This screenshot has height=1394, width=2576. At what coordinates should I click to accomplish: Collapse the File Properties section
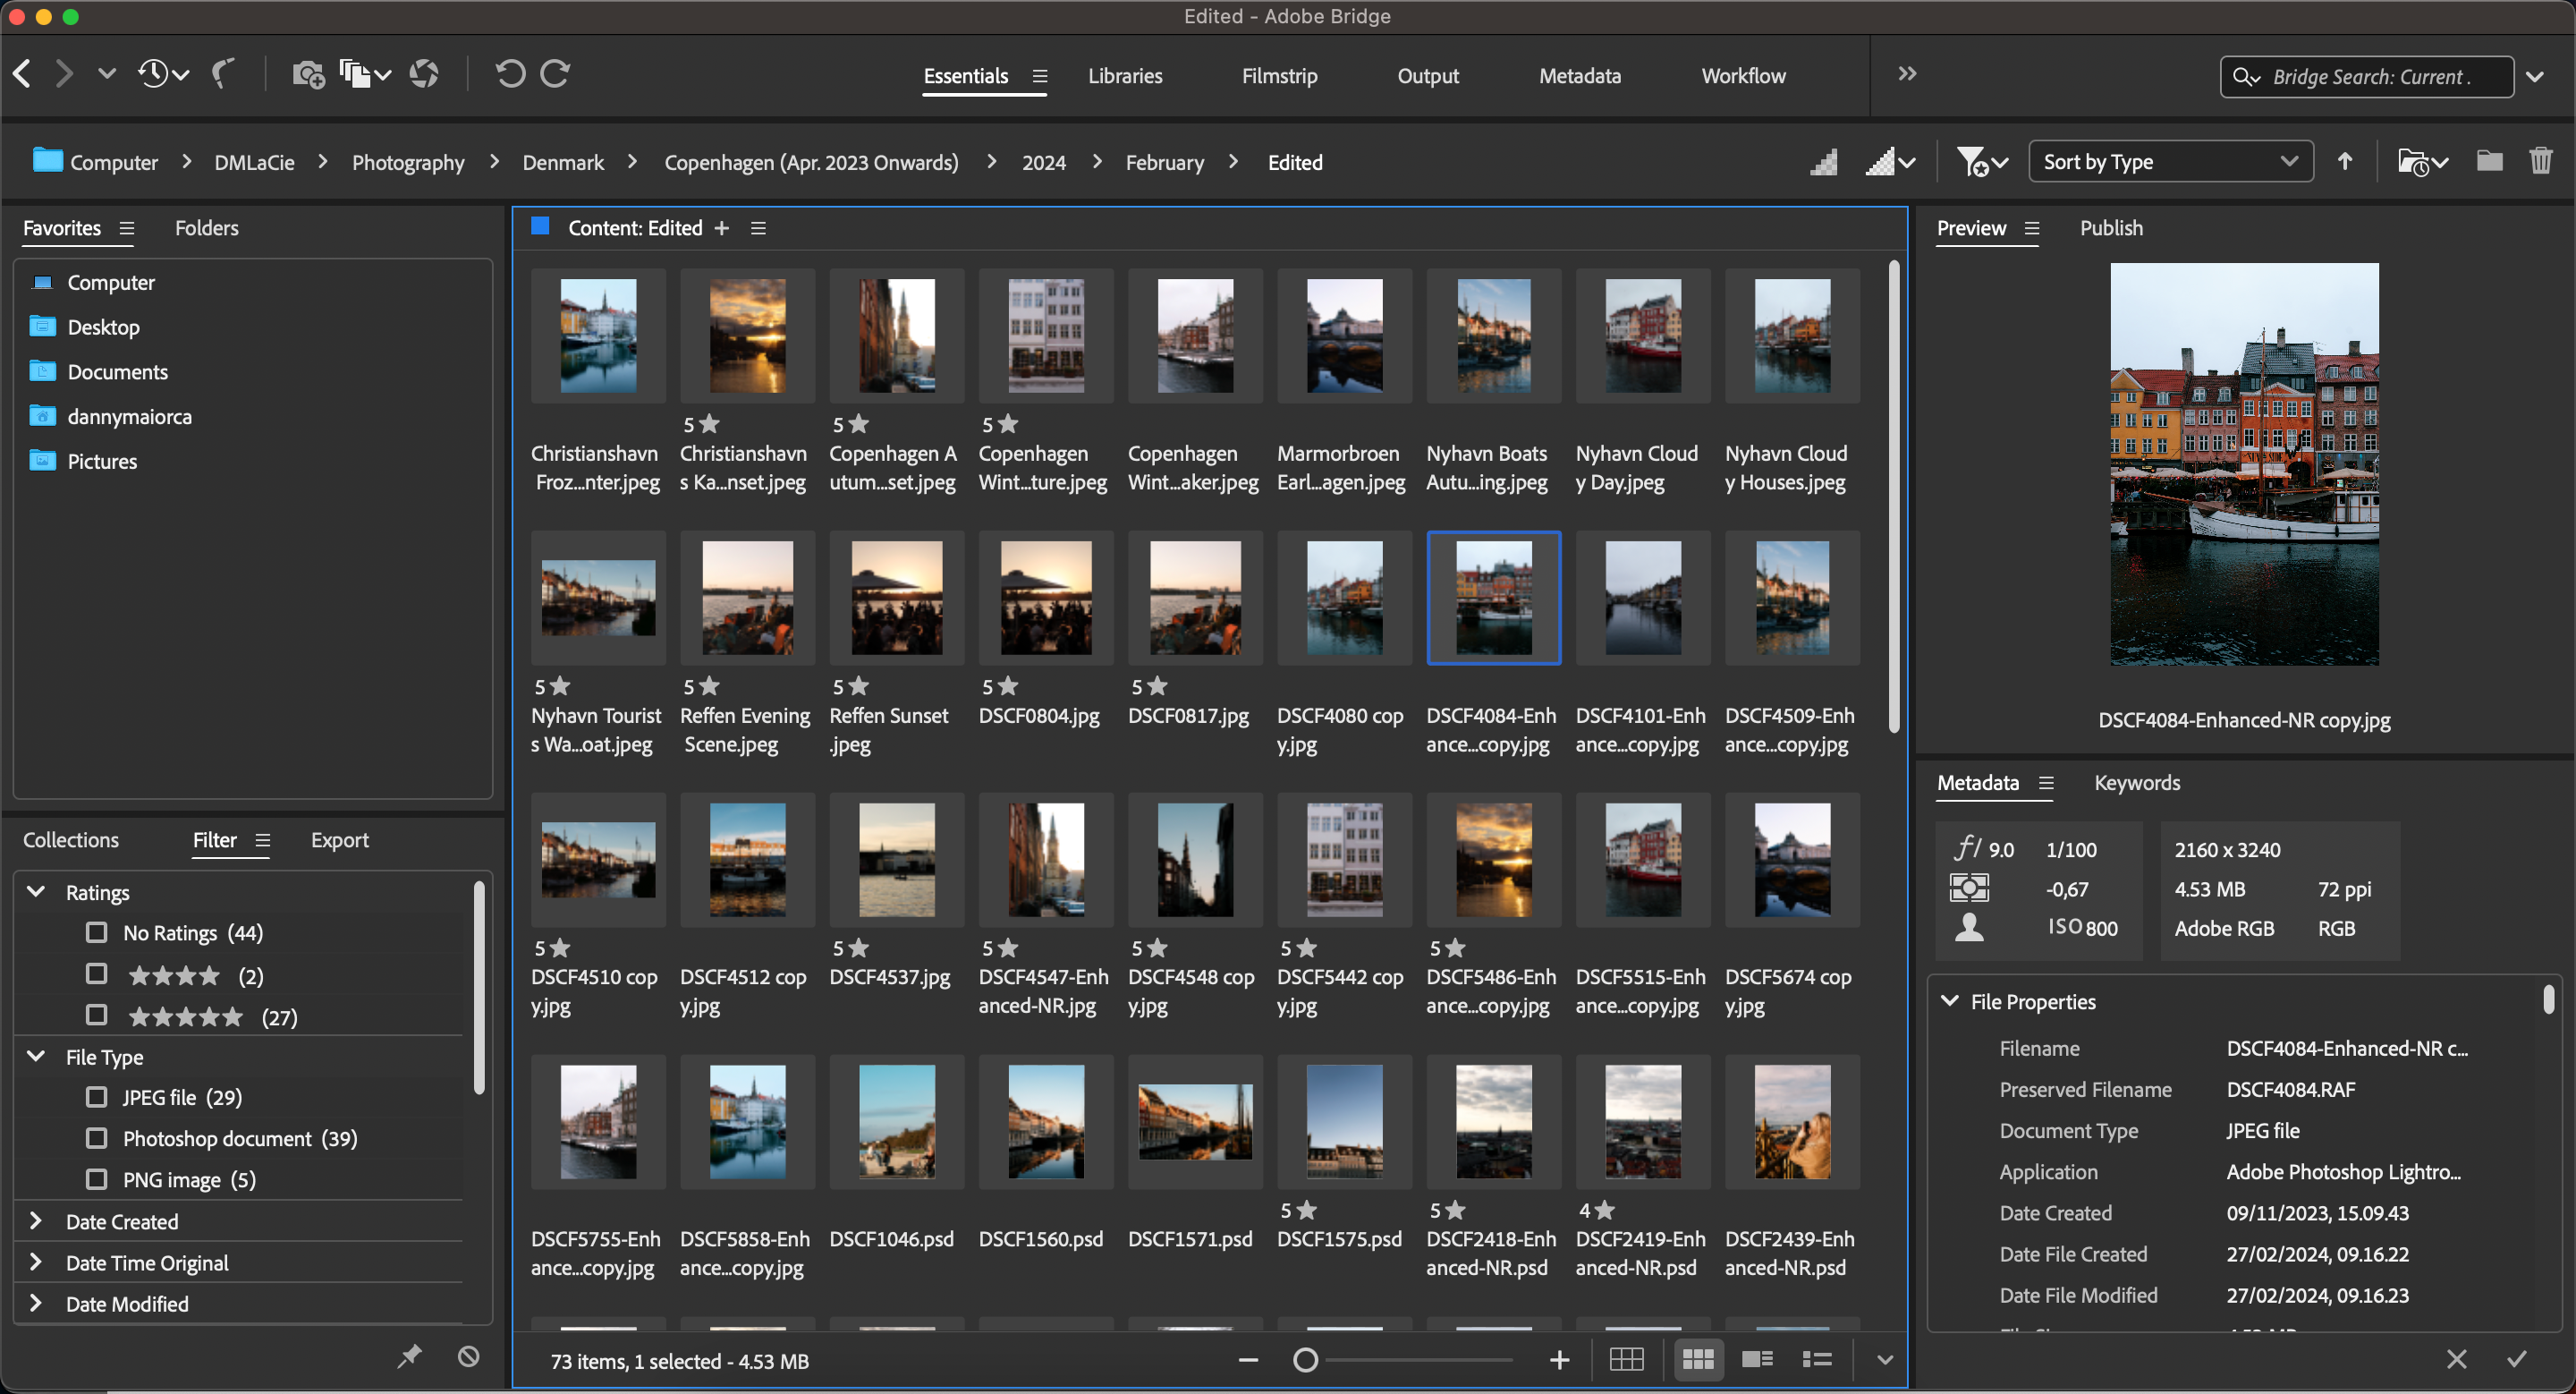tap(1950, 1000)
